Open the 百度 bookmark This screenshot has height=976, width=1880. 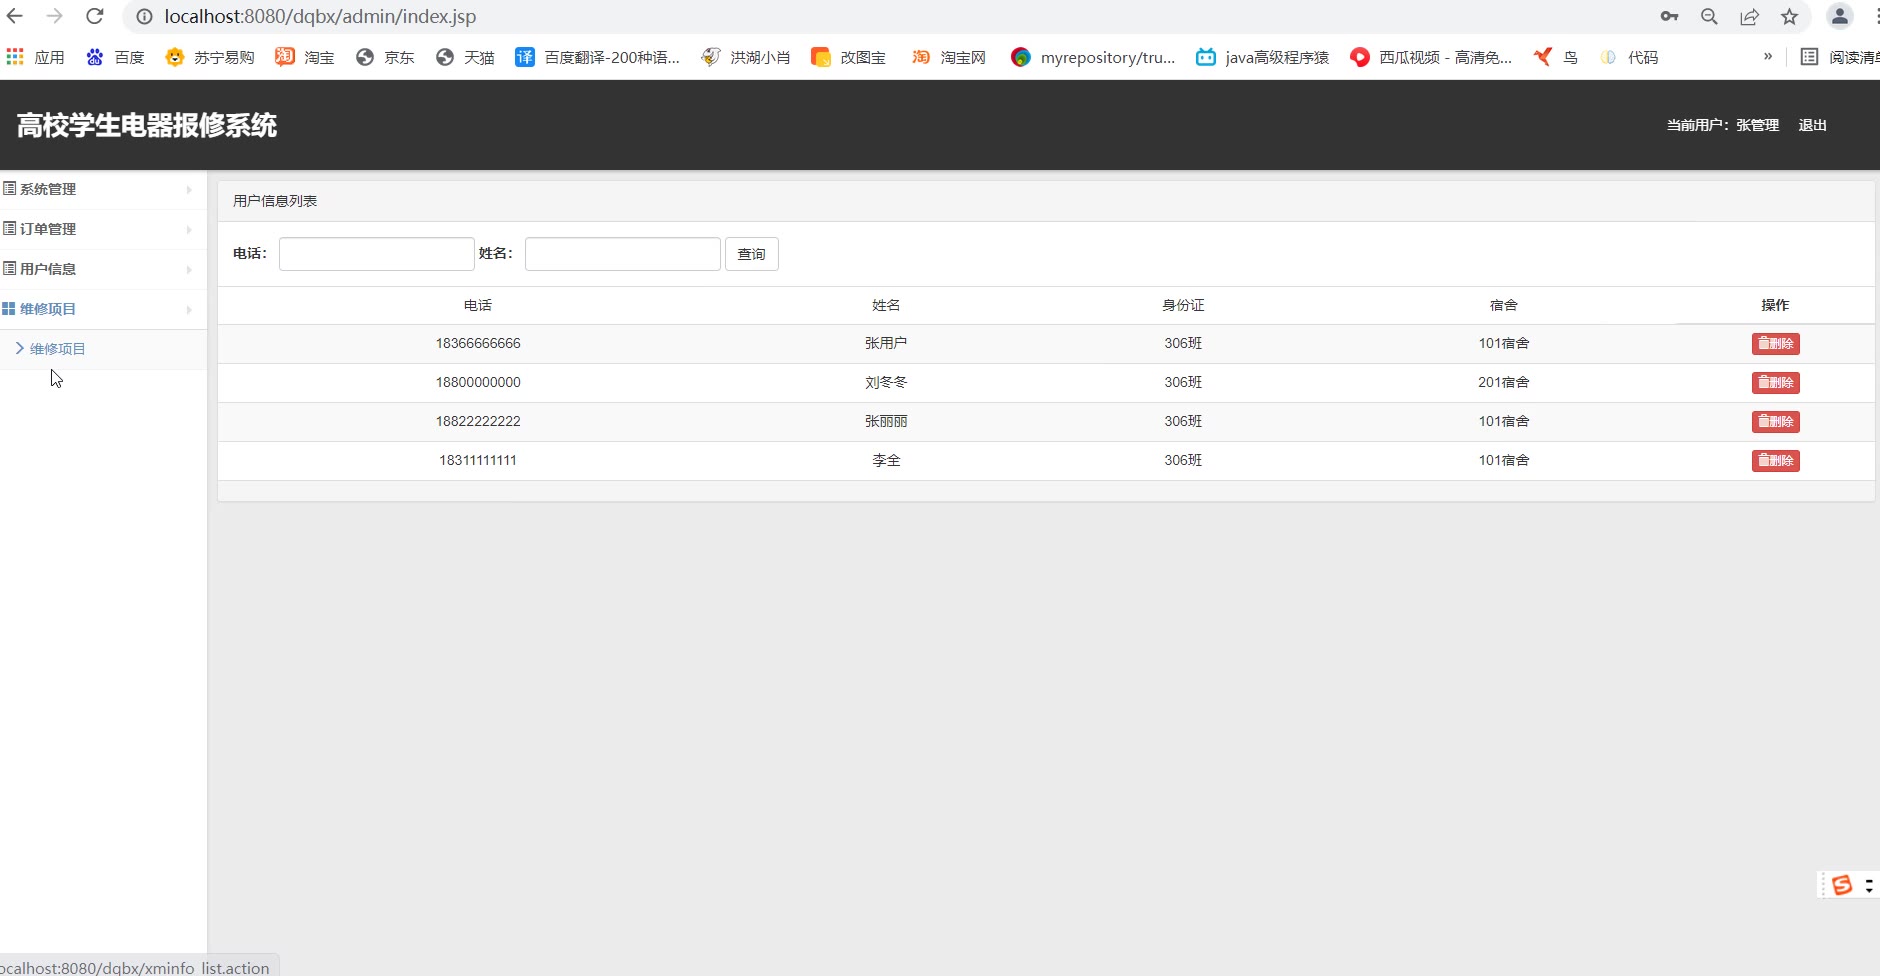click(x=115, y=57)
